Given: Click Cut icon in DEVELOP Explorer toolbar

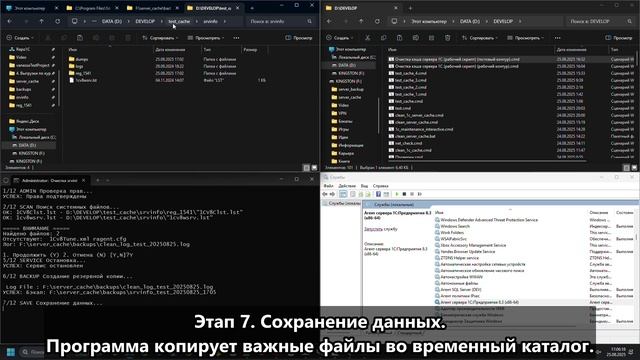Looking at the screenshot, I should tap(367, 38).
